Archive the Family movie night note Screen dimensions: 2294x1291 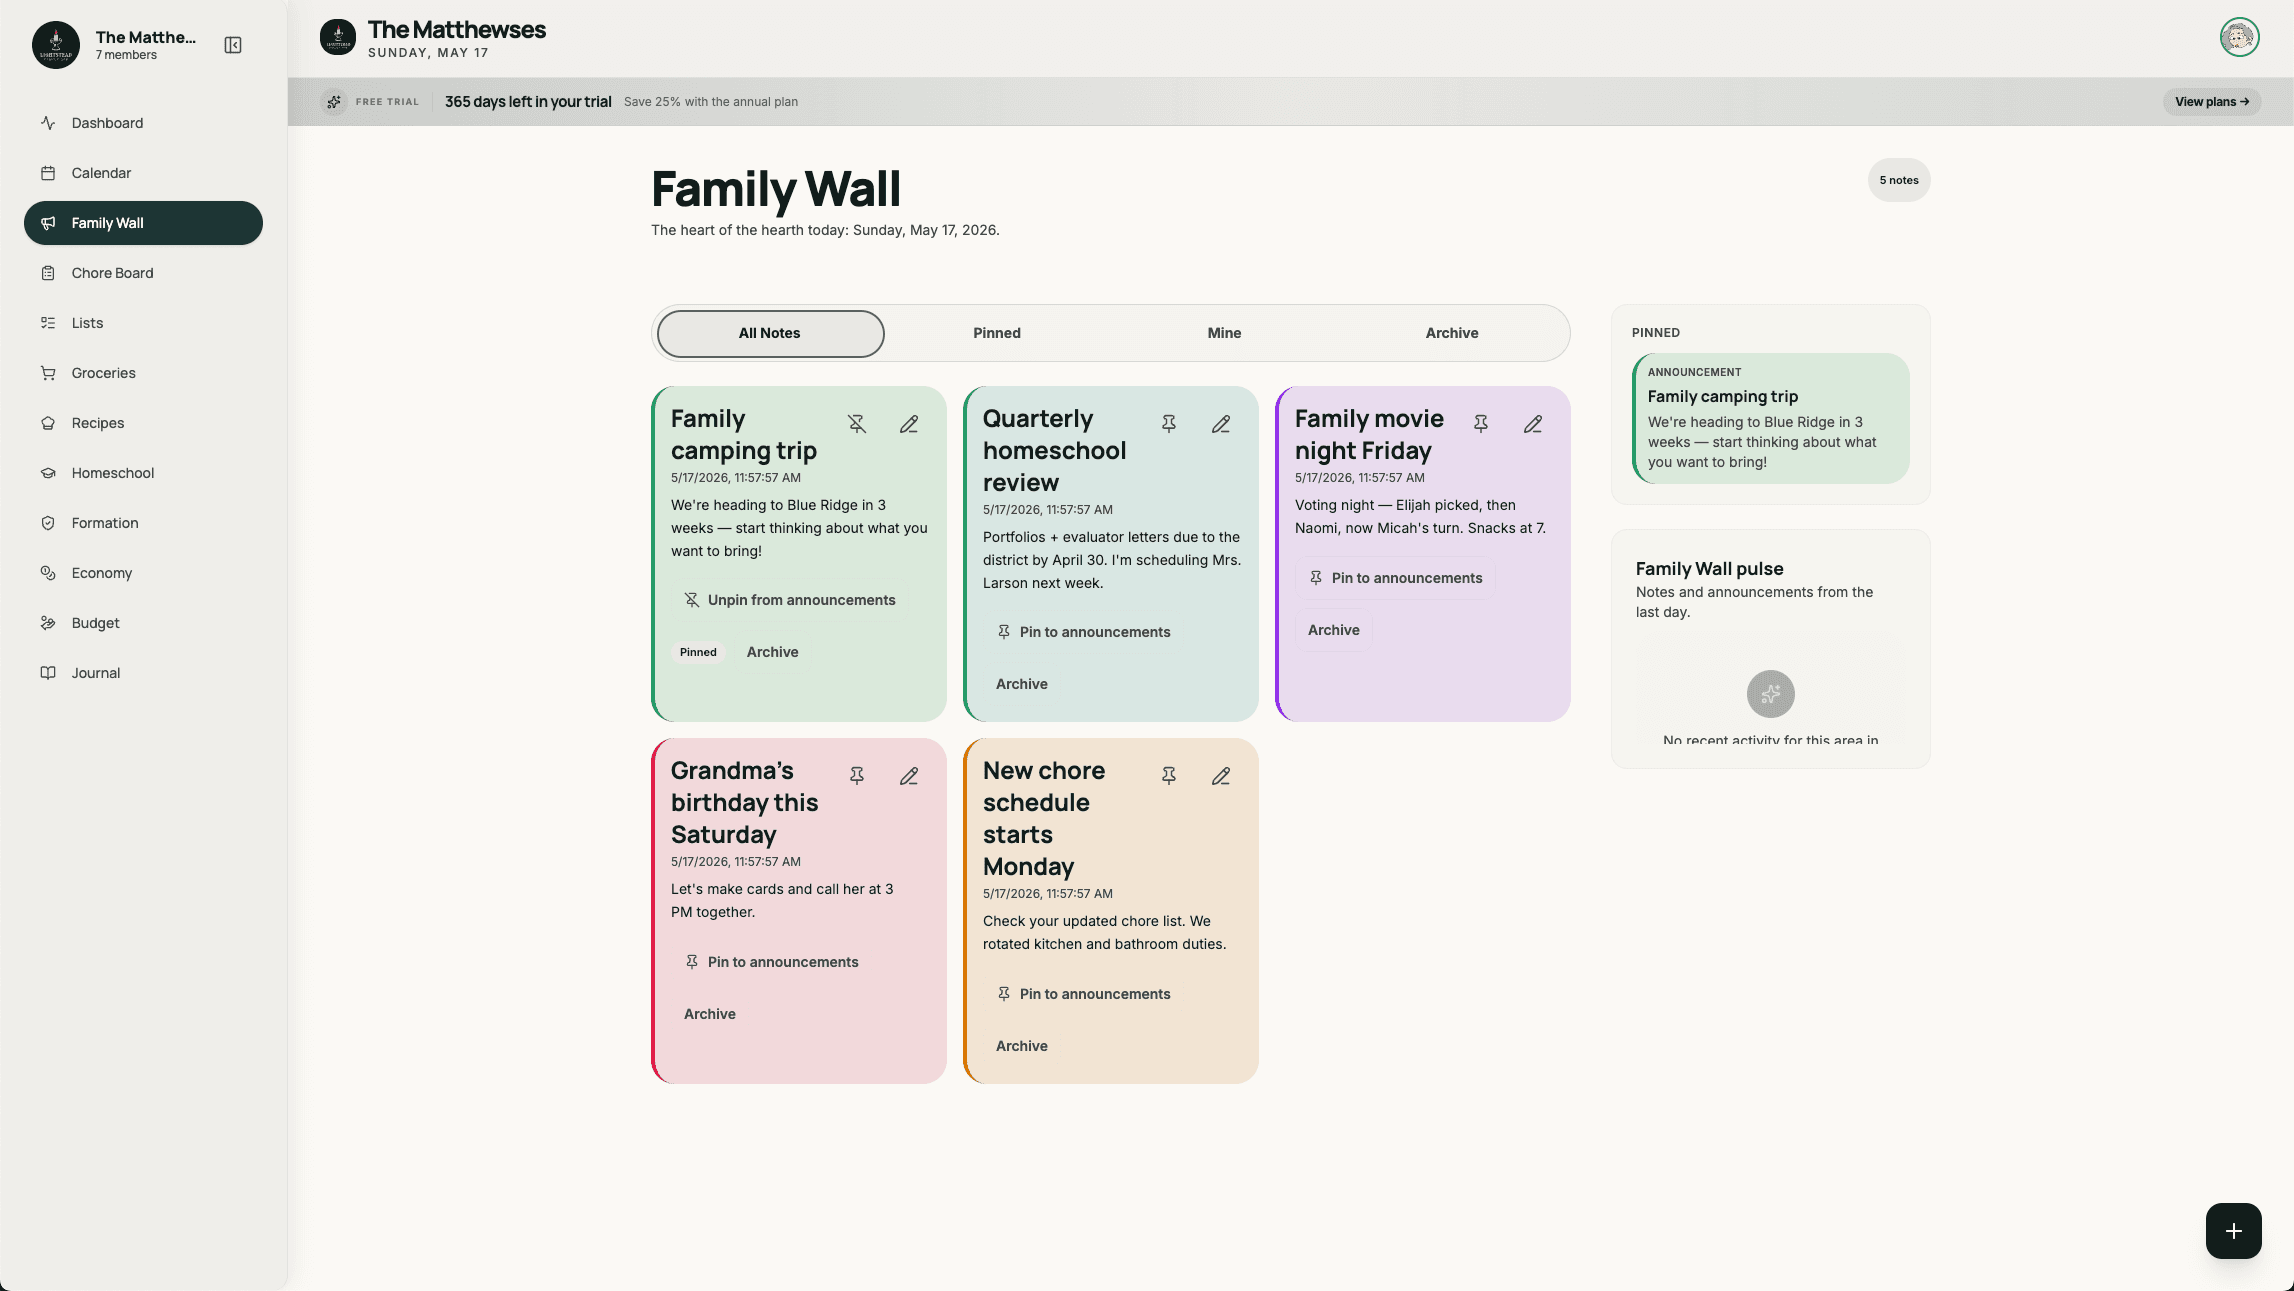(1334, 630)
